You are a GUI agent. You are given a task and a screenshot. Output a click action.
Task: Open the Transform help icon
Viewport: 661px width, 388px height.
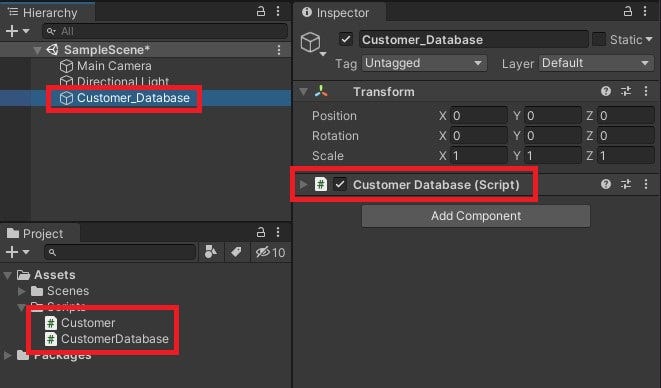[606, 91]
